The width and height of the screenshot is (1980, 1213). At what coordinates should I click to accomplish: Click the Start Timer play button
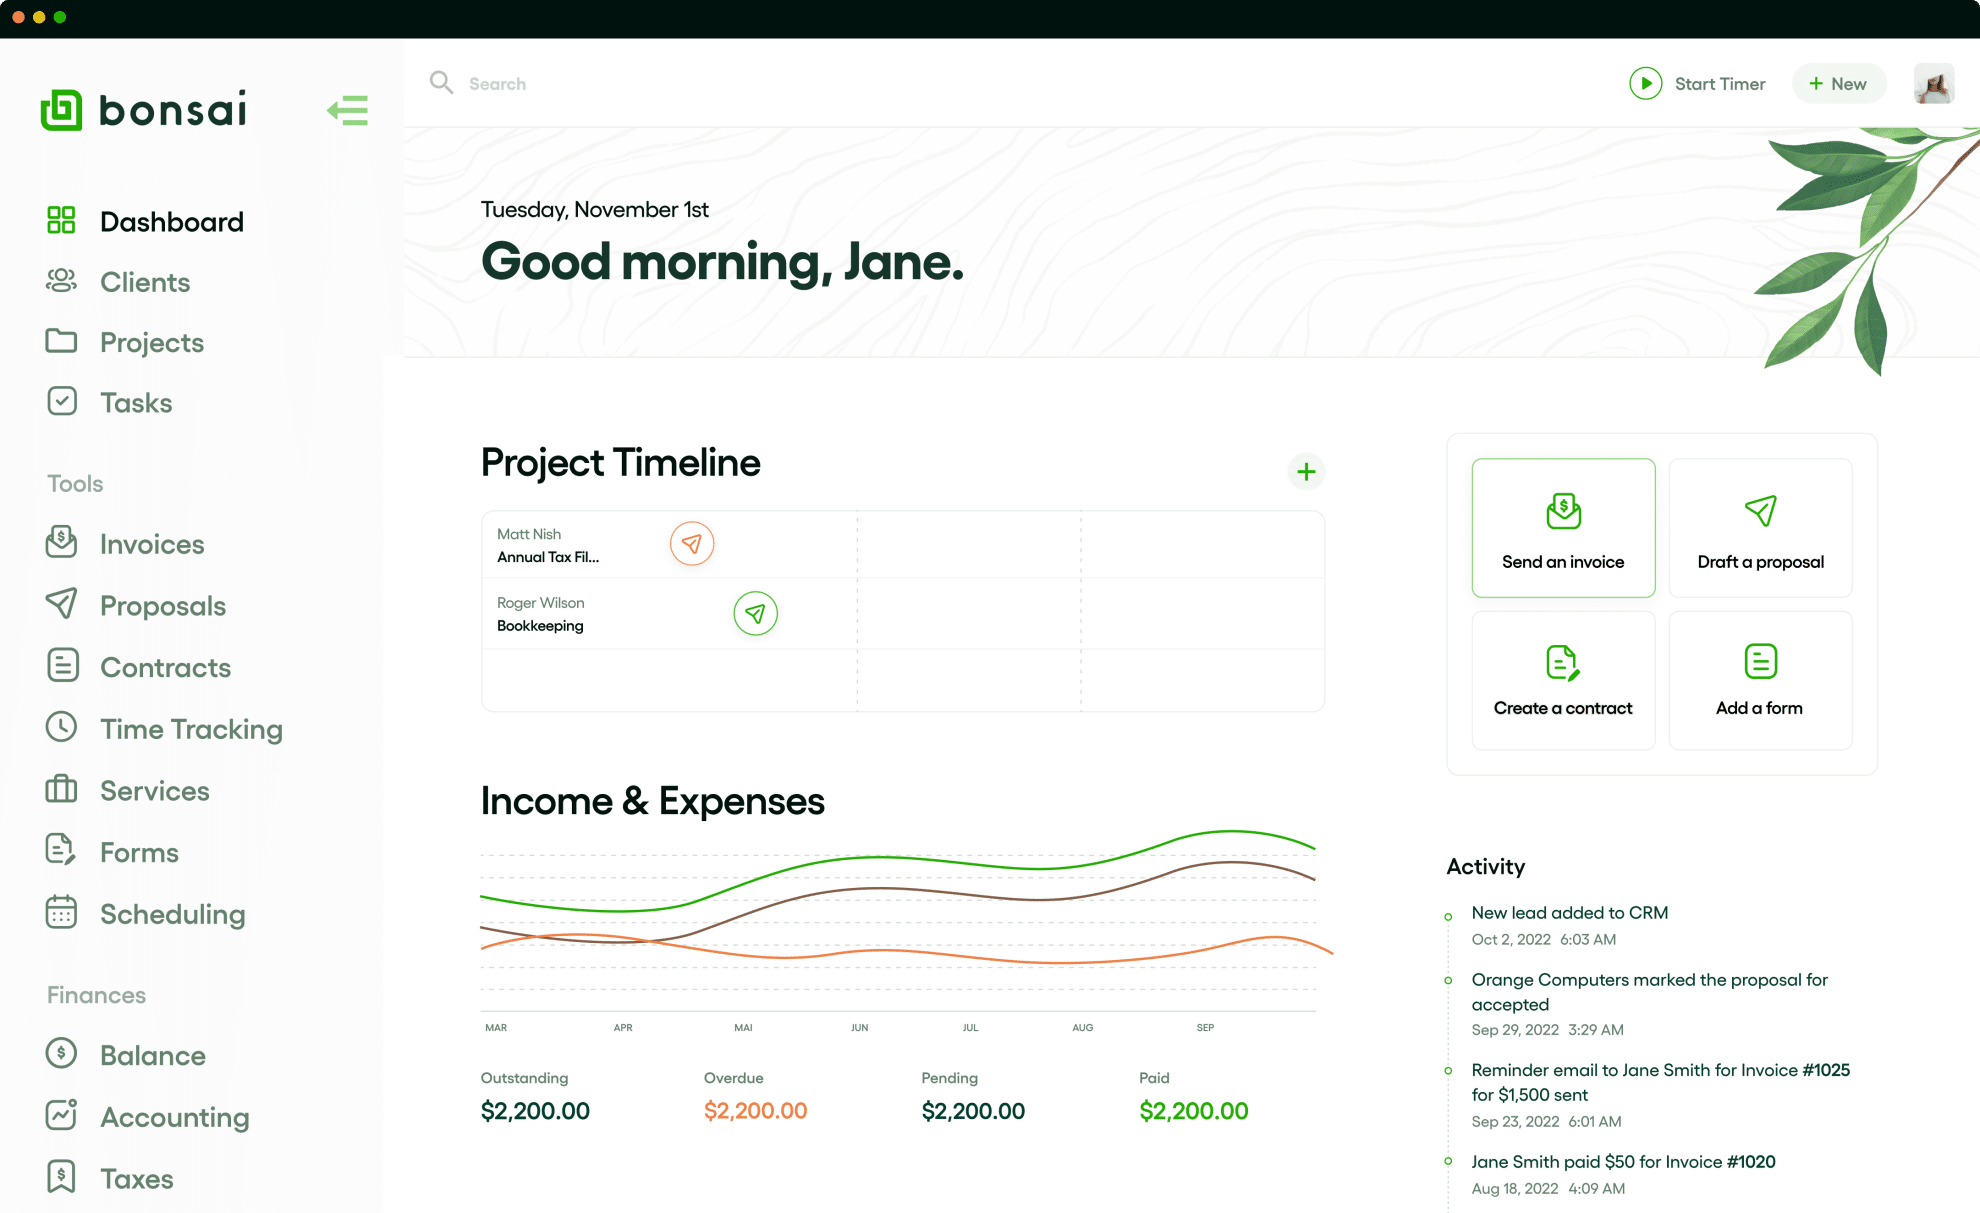(x=1645, y=82)
